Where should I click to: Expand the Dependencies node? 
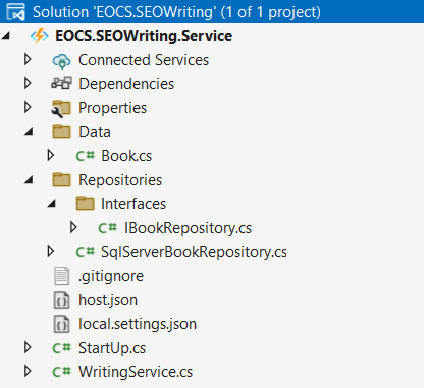(x=28, y=83)
